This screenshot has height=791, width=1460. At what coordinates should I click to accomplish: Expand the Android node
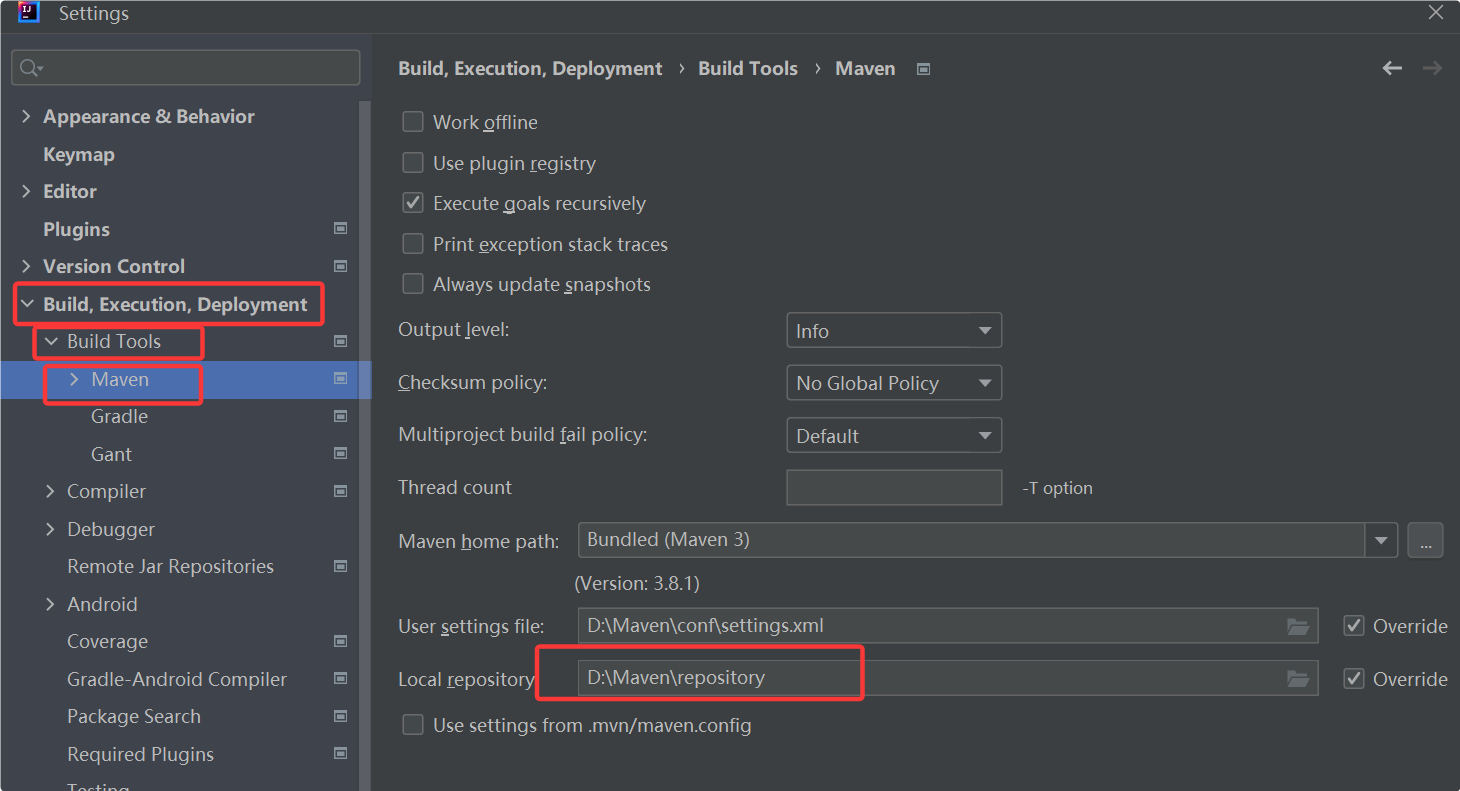(x=50, y=604)
